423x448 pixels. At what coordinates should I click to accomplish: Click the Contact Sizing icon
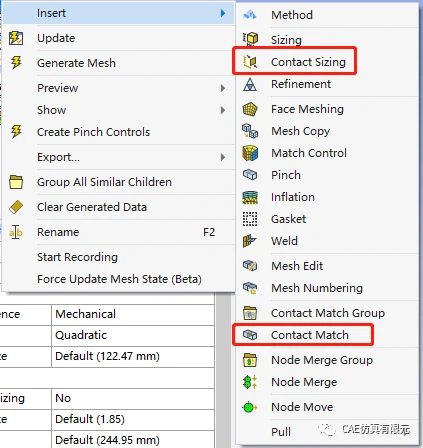[x=250, y=62]
